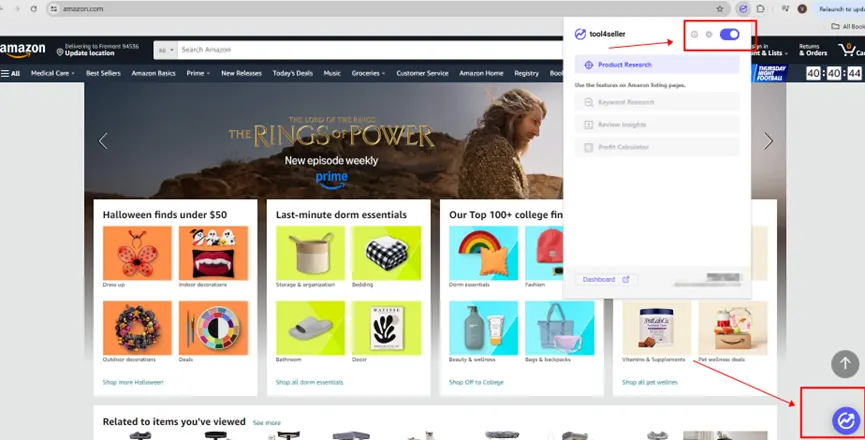The height and width of the screenshot is (440, 865).
Task: Open the browser profile avatar
Action: click(802, 9)
